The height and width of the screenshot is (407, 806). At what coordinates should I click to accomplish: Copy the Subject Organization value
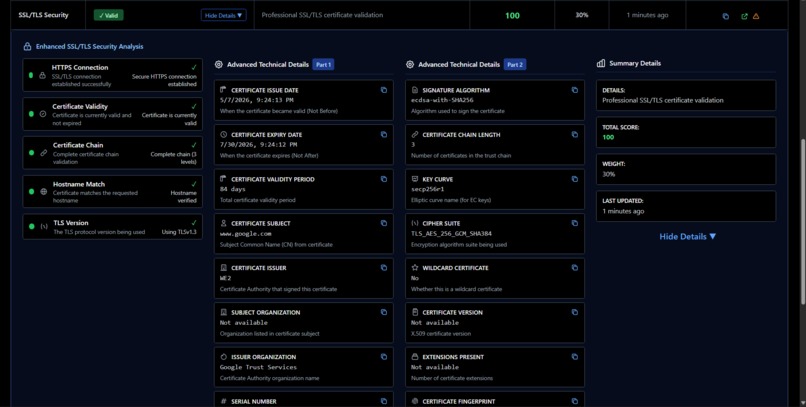383,312
